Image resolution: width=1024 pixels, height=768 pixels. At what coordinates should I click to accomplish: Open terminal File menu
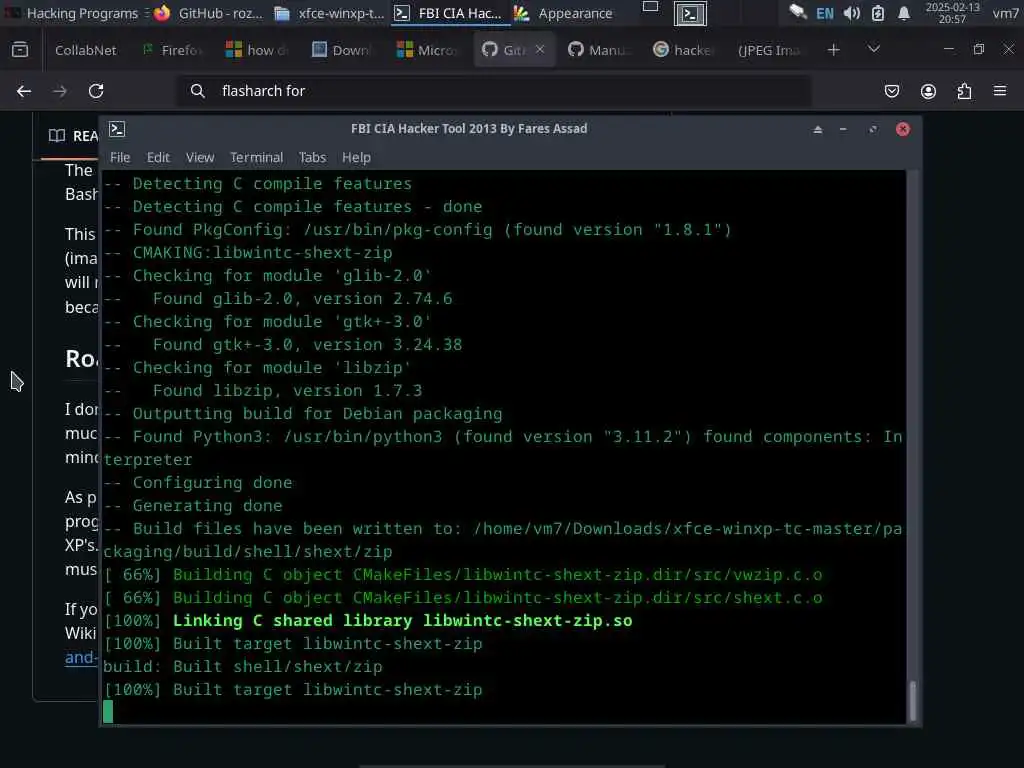pos(120,157)
